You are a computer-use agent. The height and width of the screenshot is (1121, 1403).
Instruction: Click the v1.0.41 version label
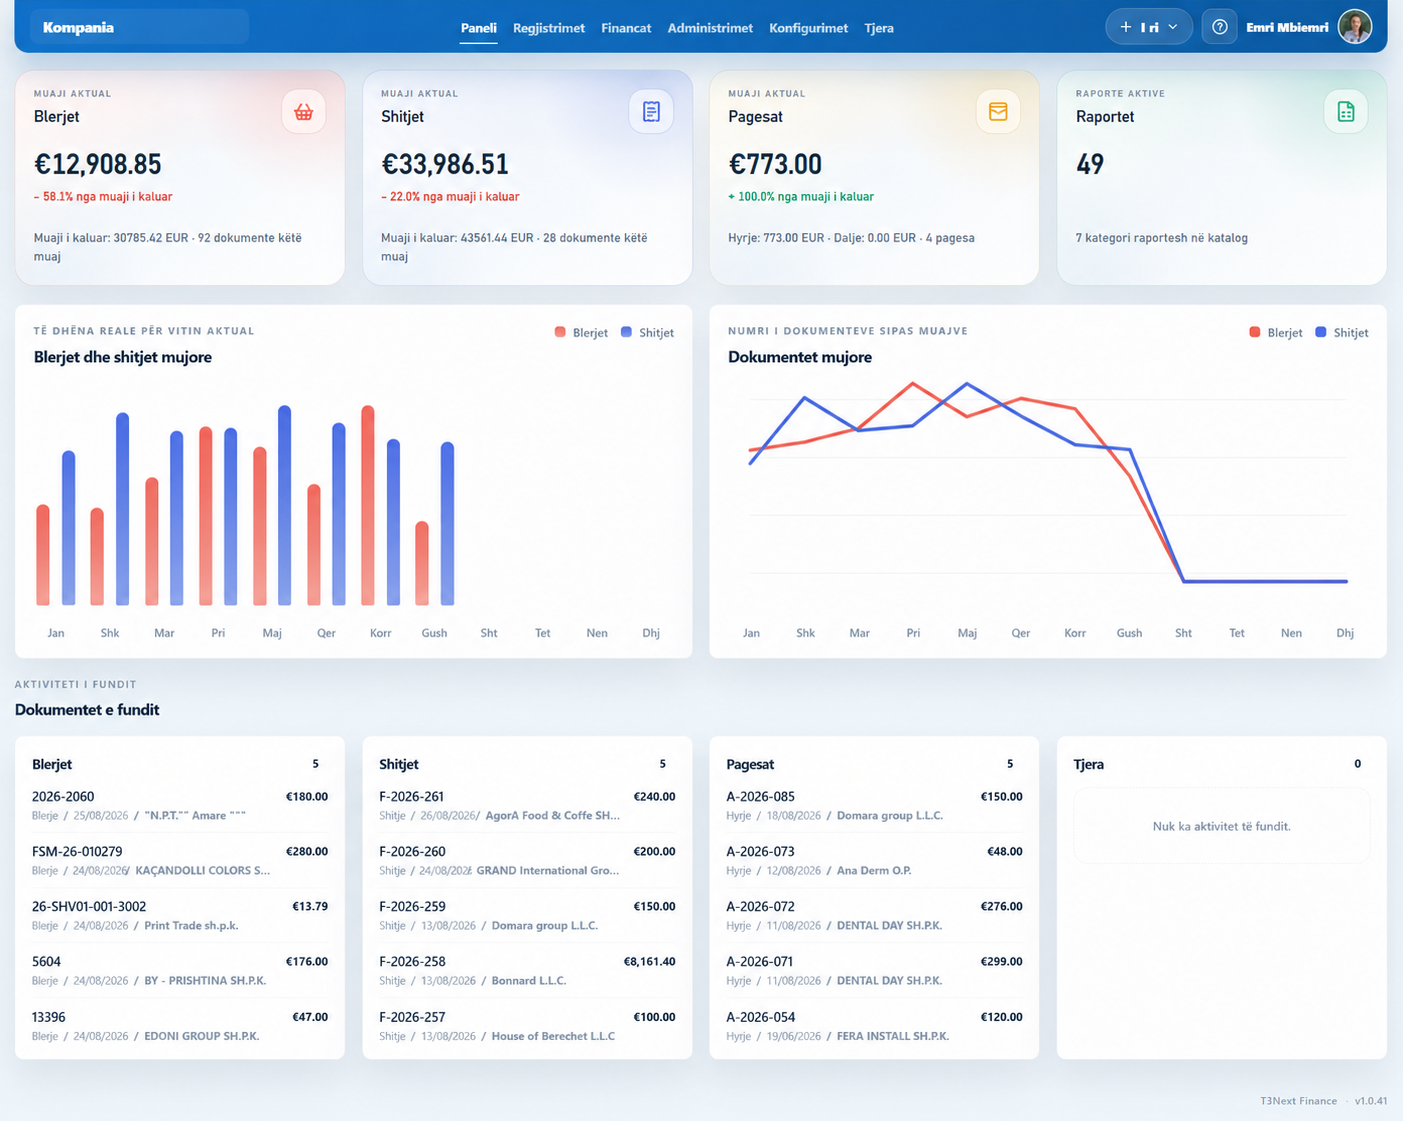1371,1101
